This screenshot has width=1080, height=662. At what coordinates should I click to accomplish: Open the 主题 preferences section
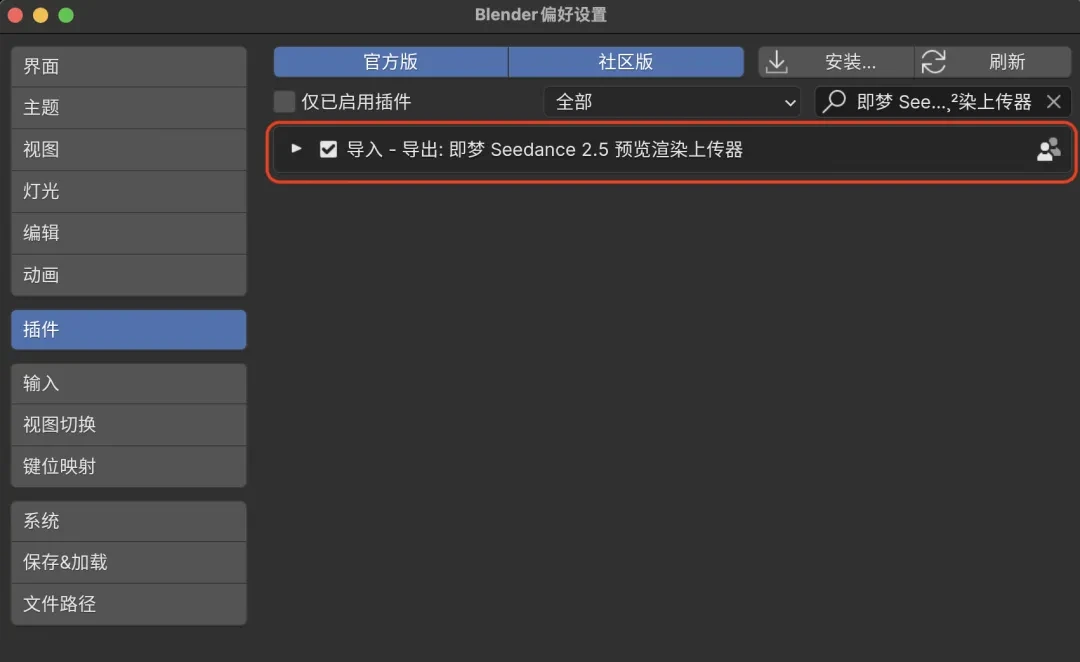click(x=129, y=107)
